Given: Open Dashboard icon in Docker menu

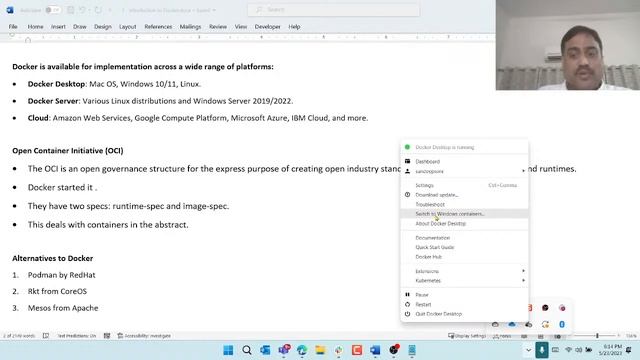Looking at the screenshot, I should point(407,161).
